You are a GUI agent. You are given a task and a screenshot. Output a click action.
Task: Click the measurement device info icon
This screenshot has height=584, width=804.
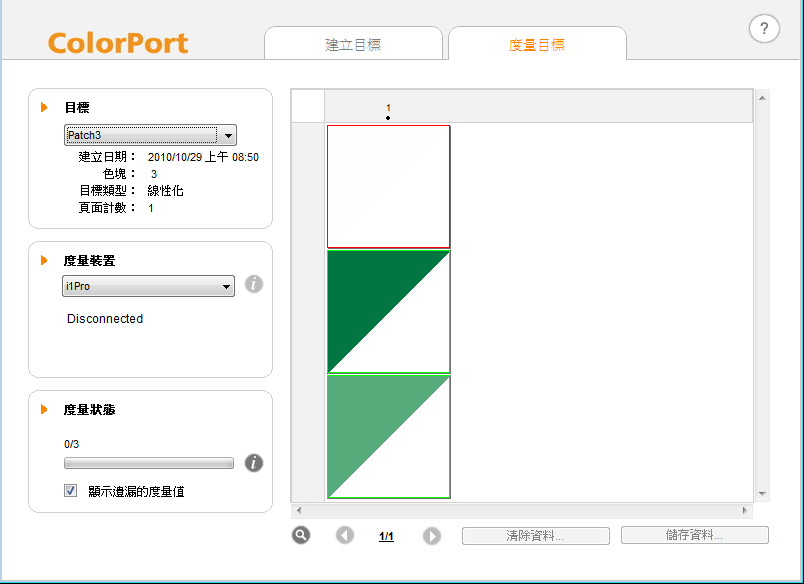click(x=254, y=284)
